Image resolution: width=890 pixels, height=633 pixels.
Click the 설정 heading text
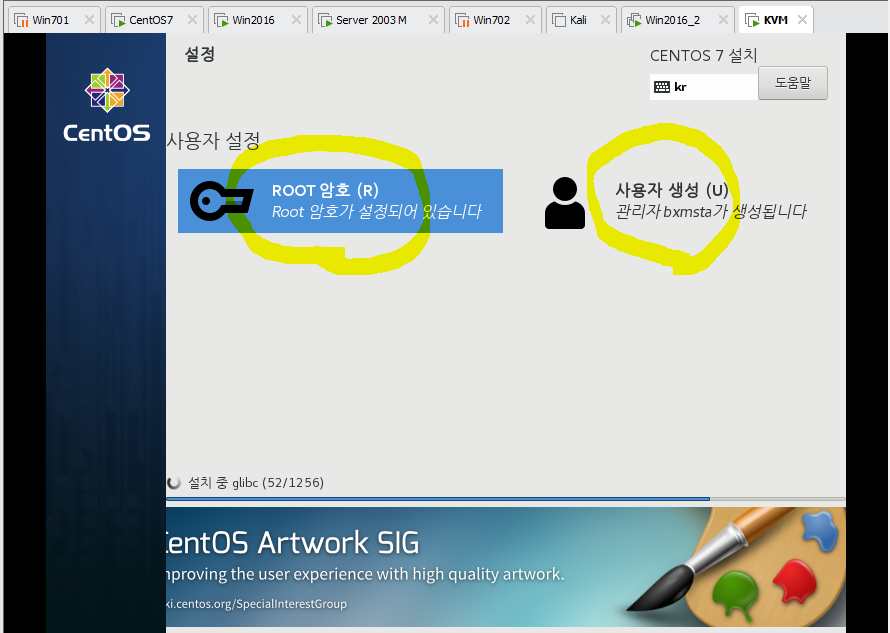pyautogui.click(x=200, y=55)
